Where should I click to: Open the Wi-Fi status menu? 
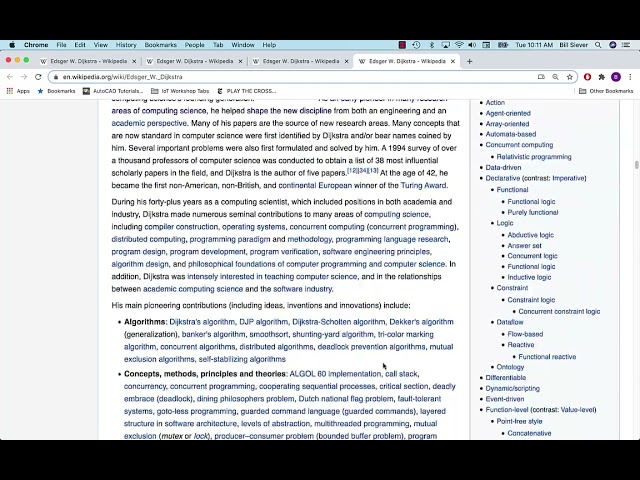pos(459,45)
